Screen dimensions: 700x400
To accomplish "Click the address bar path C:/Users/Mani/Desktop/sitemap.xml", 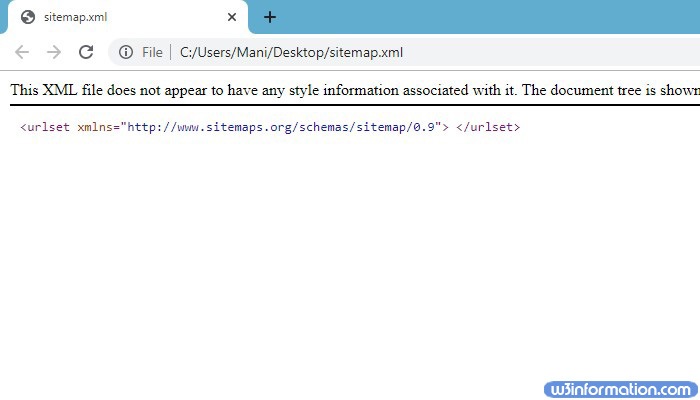I will [291, 52].
